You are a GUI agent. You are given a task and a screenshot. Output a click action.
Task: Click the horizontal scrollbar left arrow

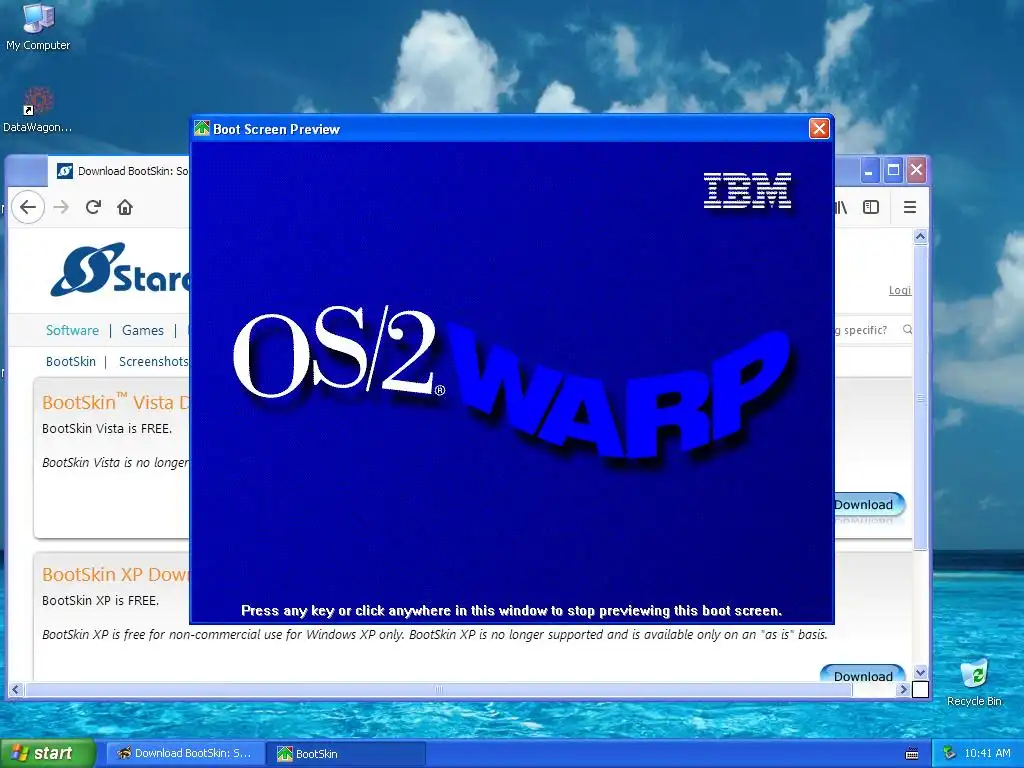coord(16,690)
